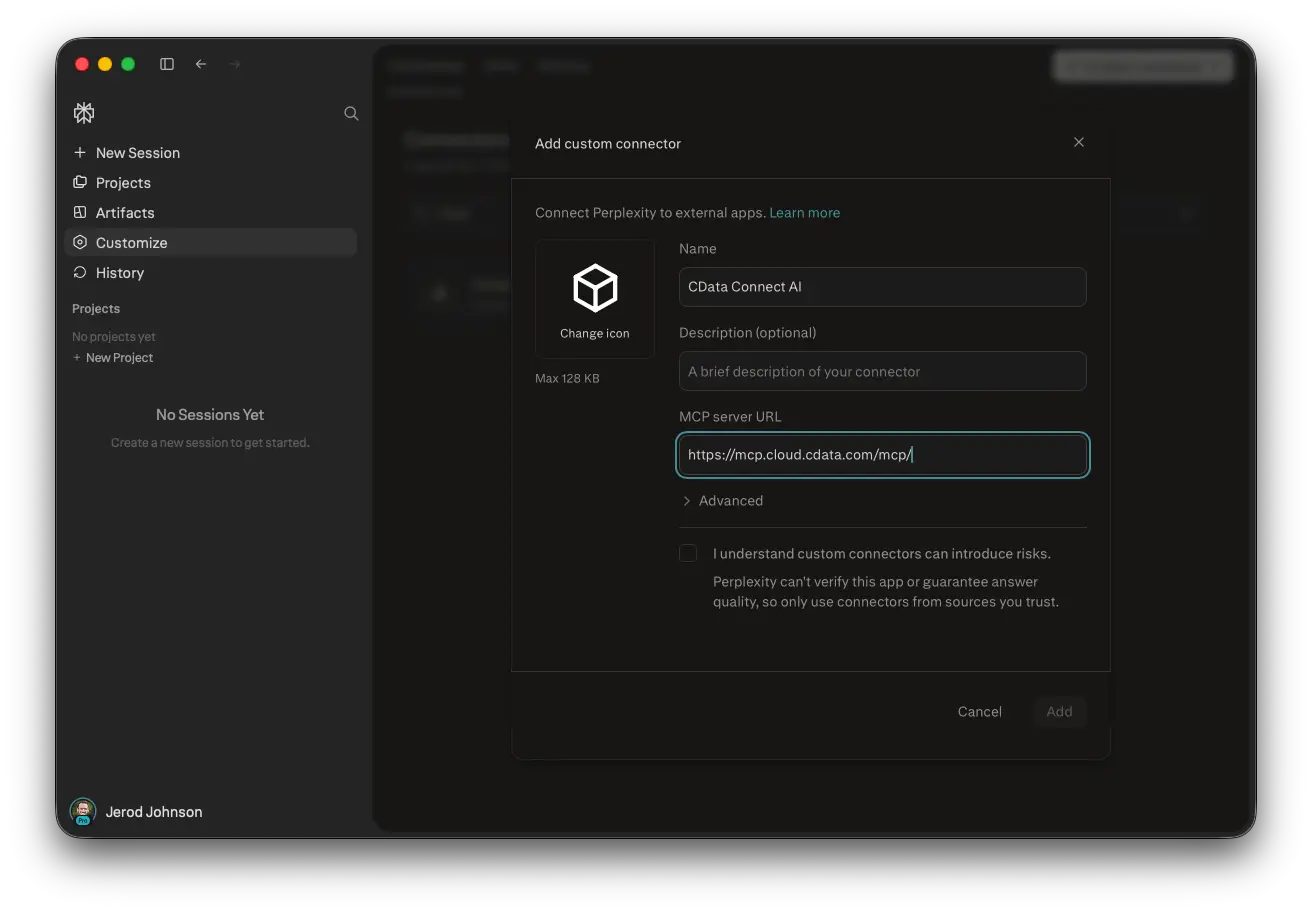Screen dimensions: 1312x912
Task: Click 'Max 128 KB' text
Action: point(568,379)
